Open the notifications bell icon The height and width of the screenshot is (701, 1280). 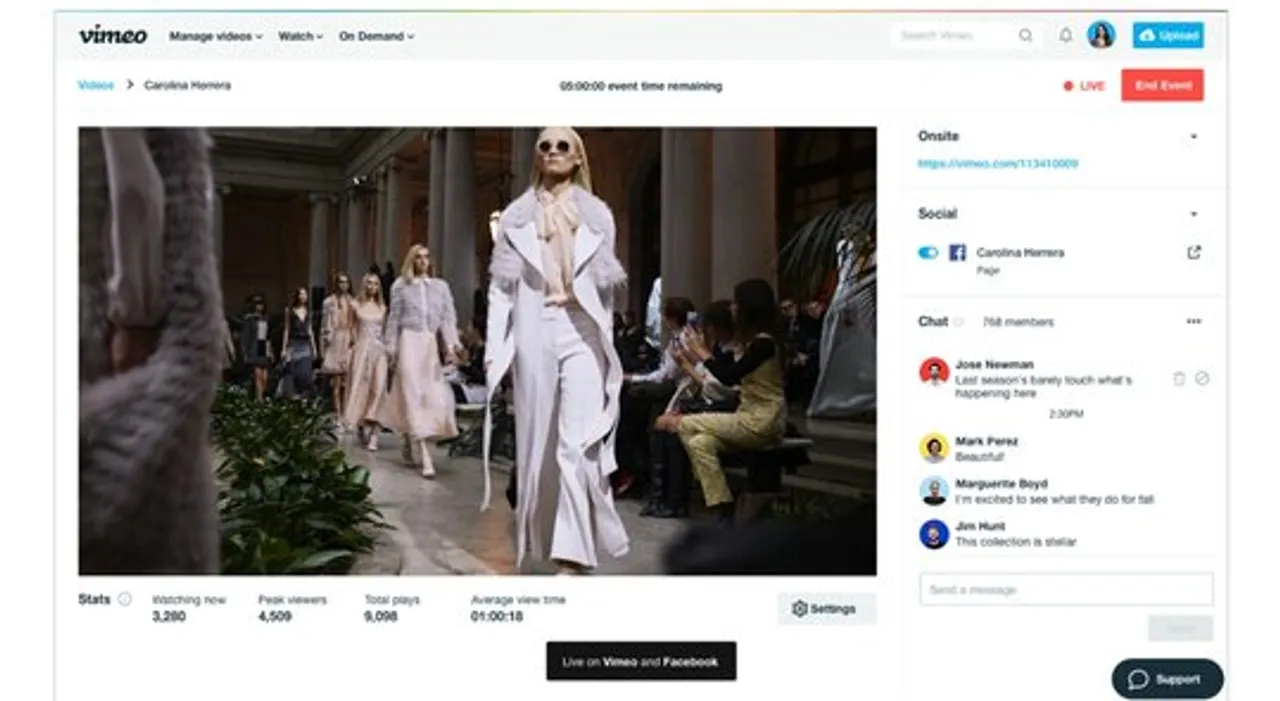pos(1066,35)
